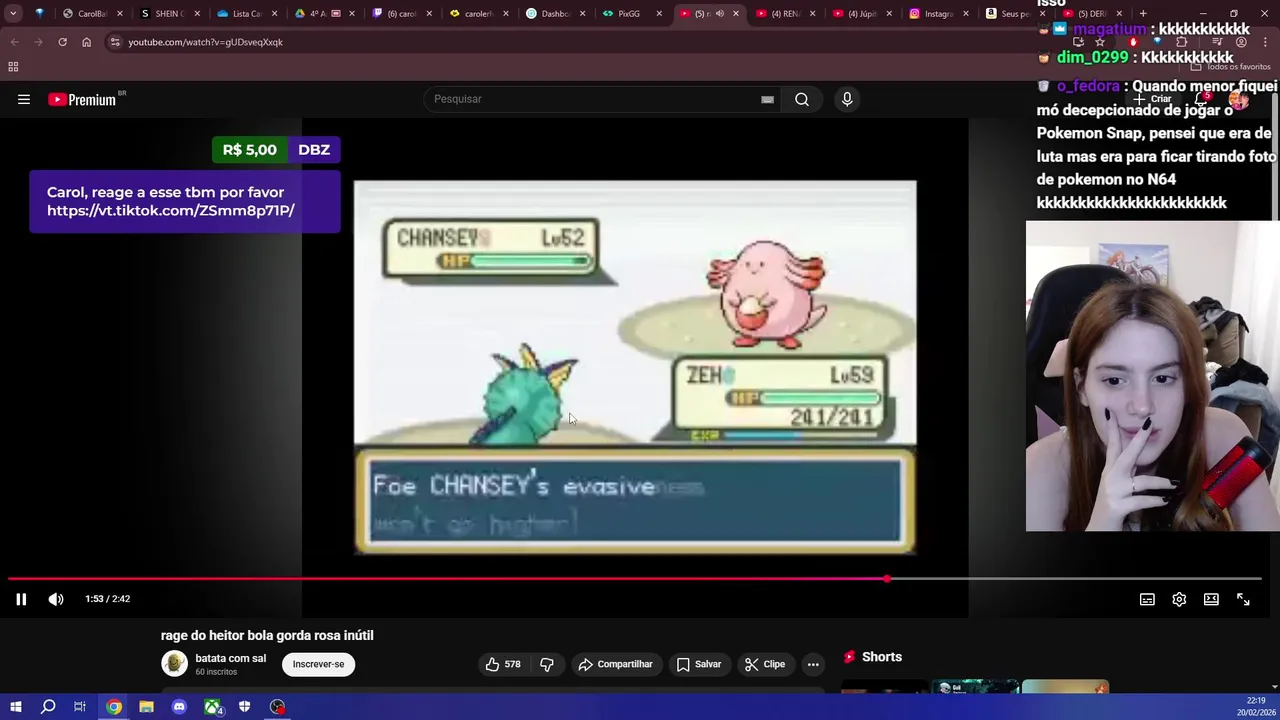Dislike the video
The height and width of the screenshot is (720, 1280).
click(x=547, y=664)
